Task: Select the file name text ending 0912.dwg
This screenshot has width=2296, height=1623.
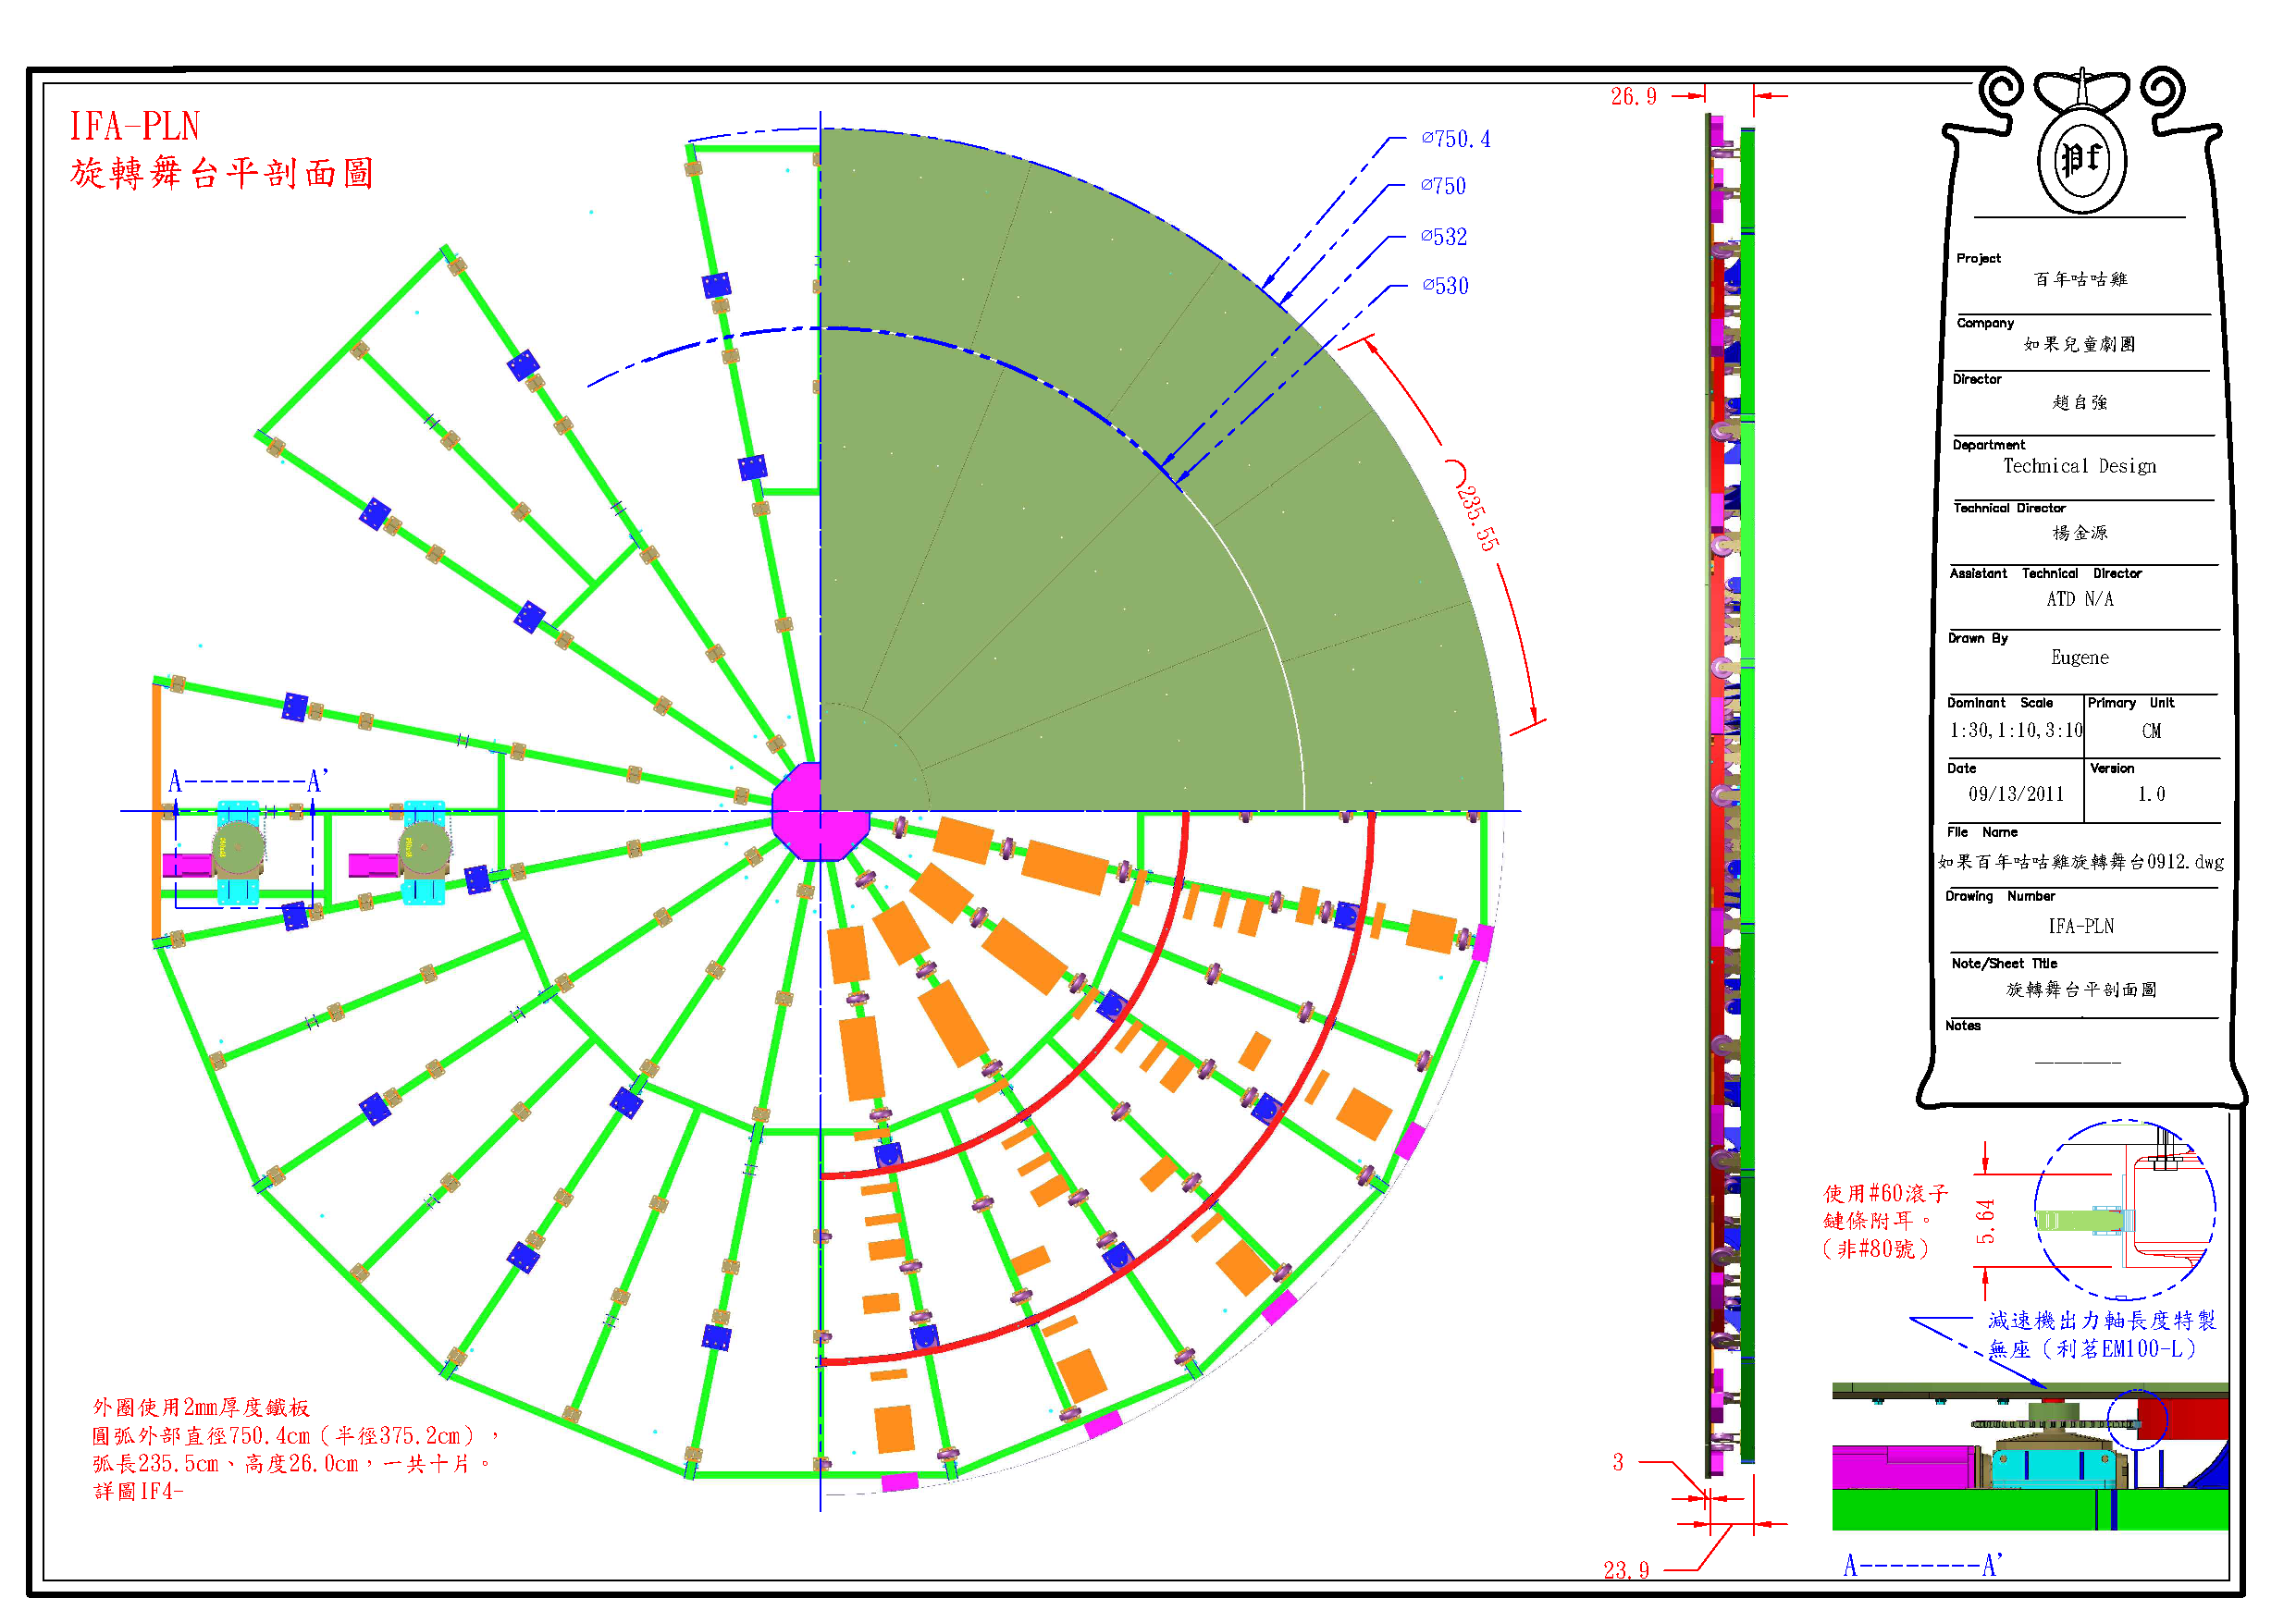Action: point(2080,862)
